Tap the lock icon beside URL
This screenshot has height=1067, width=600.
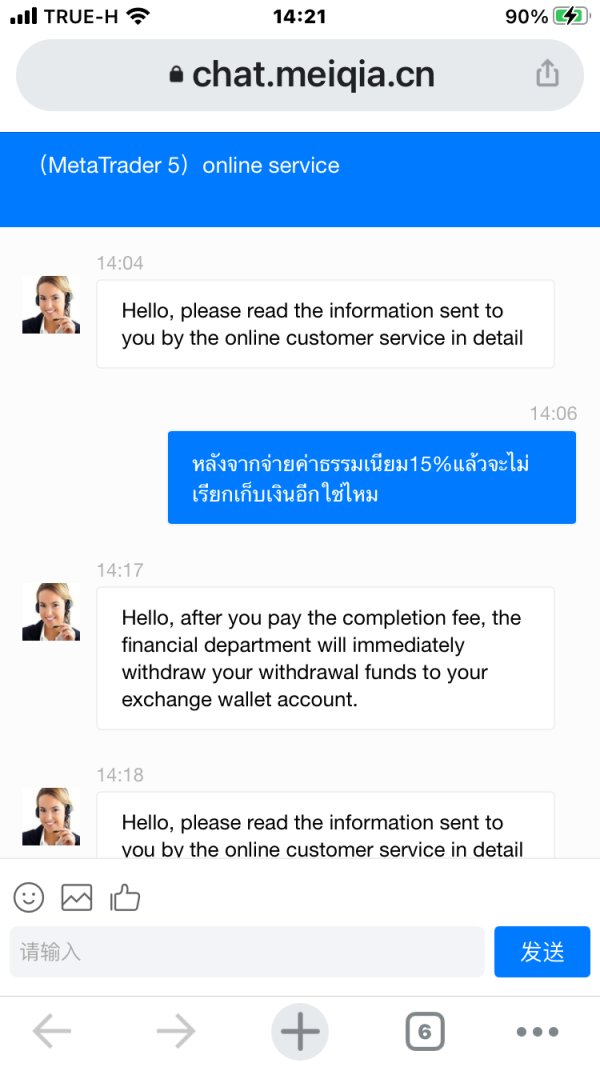pyautogui.click(x=177, y=75)
